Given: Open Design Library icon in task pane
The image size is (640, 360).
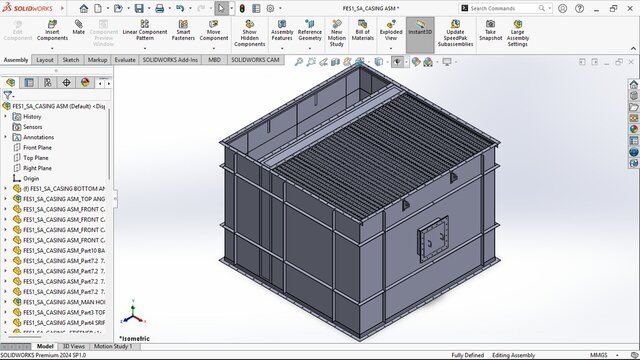Looking at the screenshot, I should point(633,96).
